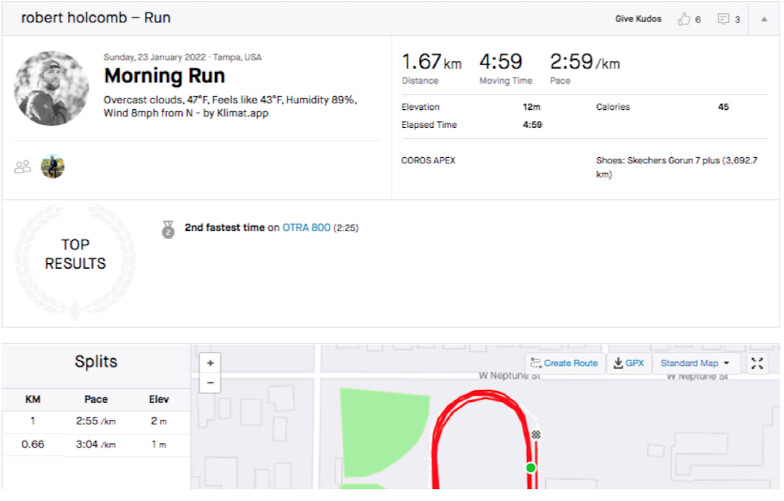Download the GPX file
This screenshot has width=784, height=501.
coord(628,363)
